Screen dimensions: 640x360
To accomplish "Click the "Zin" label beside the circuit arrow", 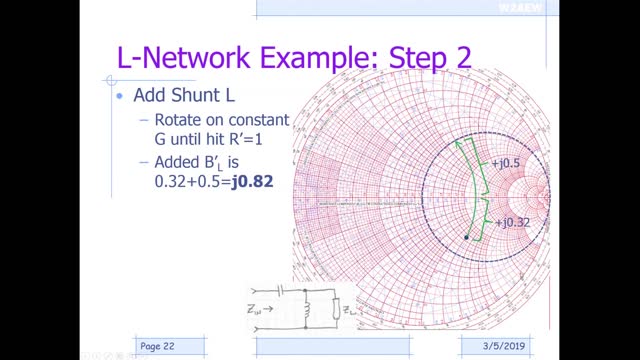I will 254,309.
